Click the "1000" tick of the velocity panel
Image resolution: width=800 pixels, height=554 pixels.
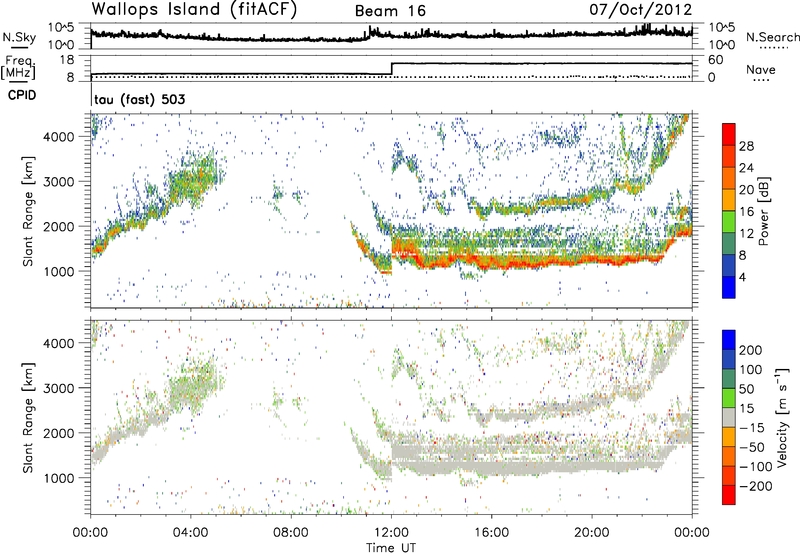coord(59,478)
